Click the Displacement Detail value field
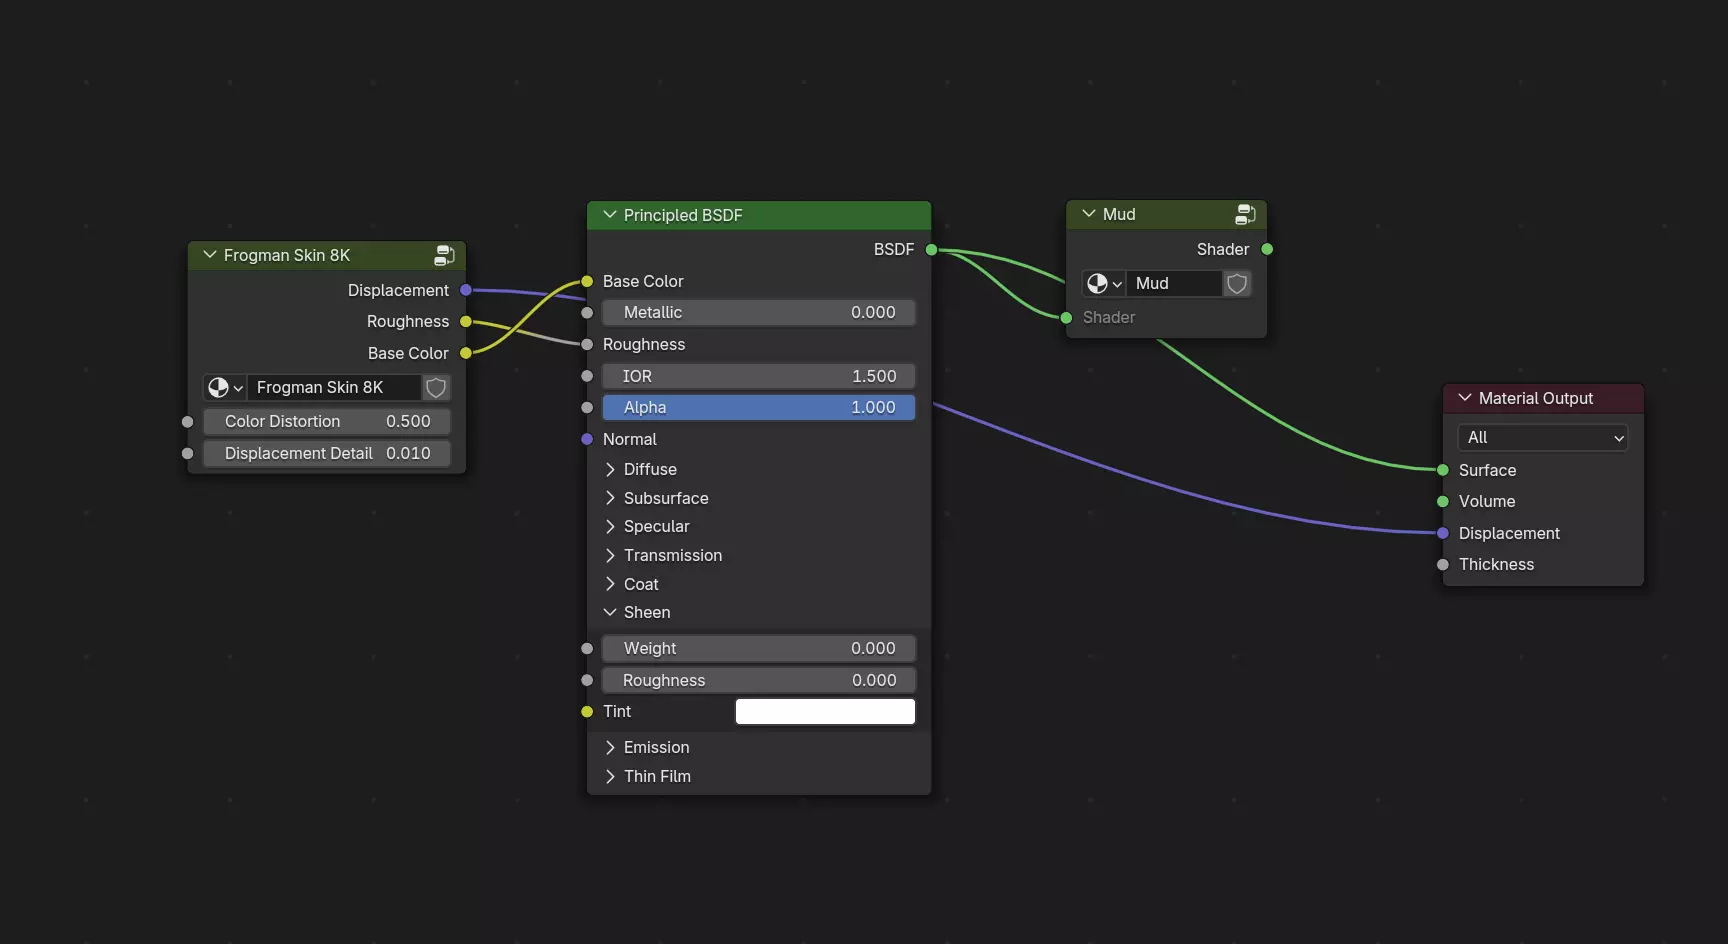This screenshot has height=944, width=1728. (327, 454)
